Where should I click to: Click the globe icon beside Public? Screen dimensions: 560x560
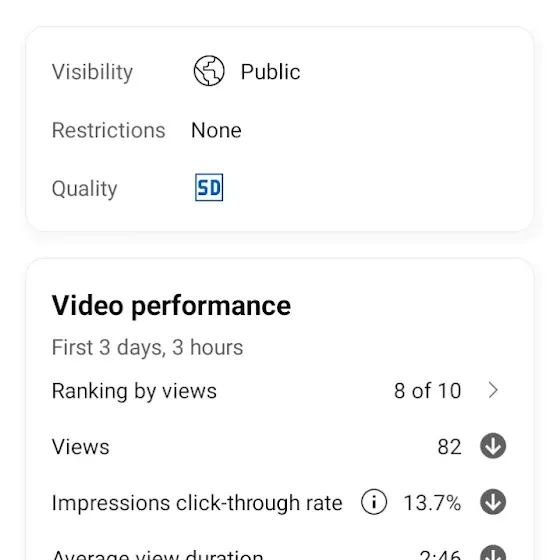tap(209, 71)
